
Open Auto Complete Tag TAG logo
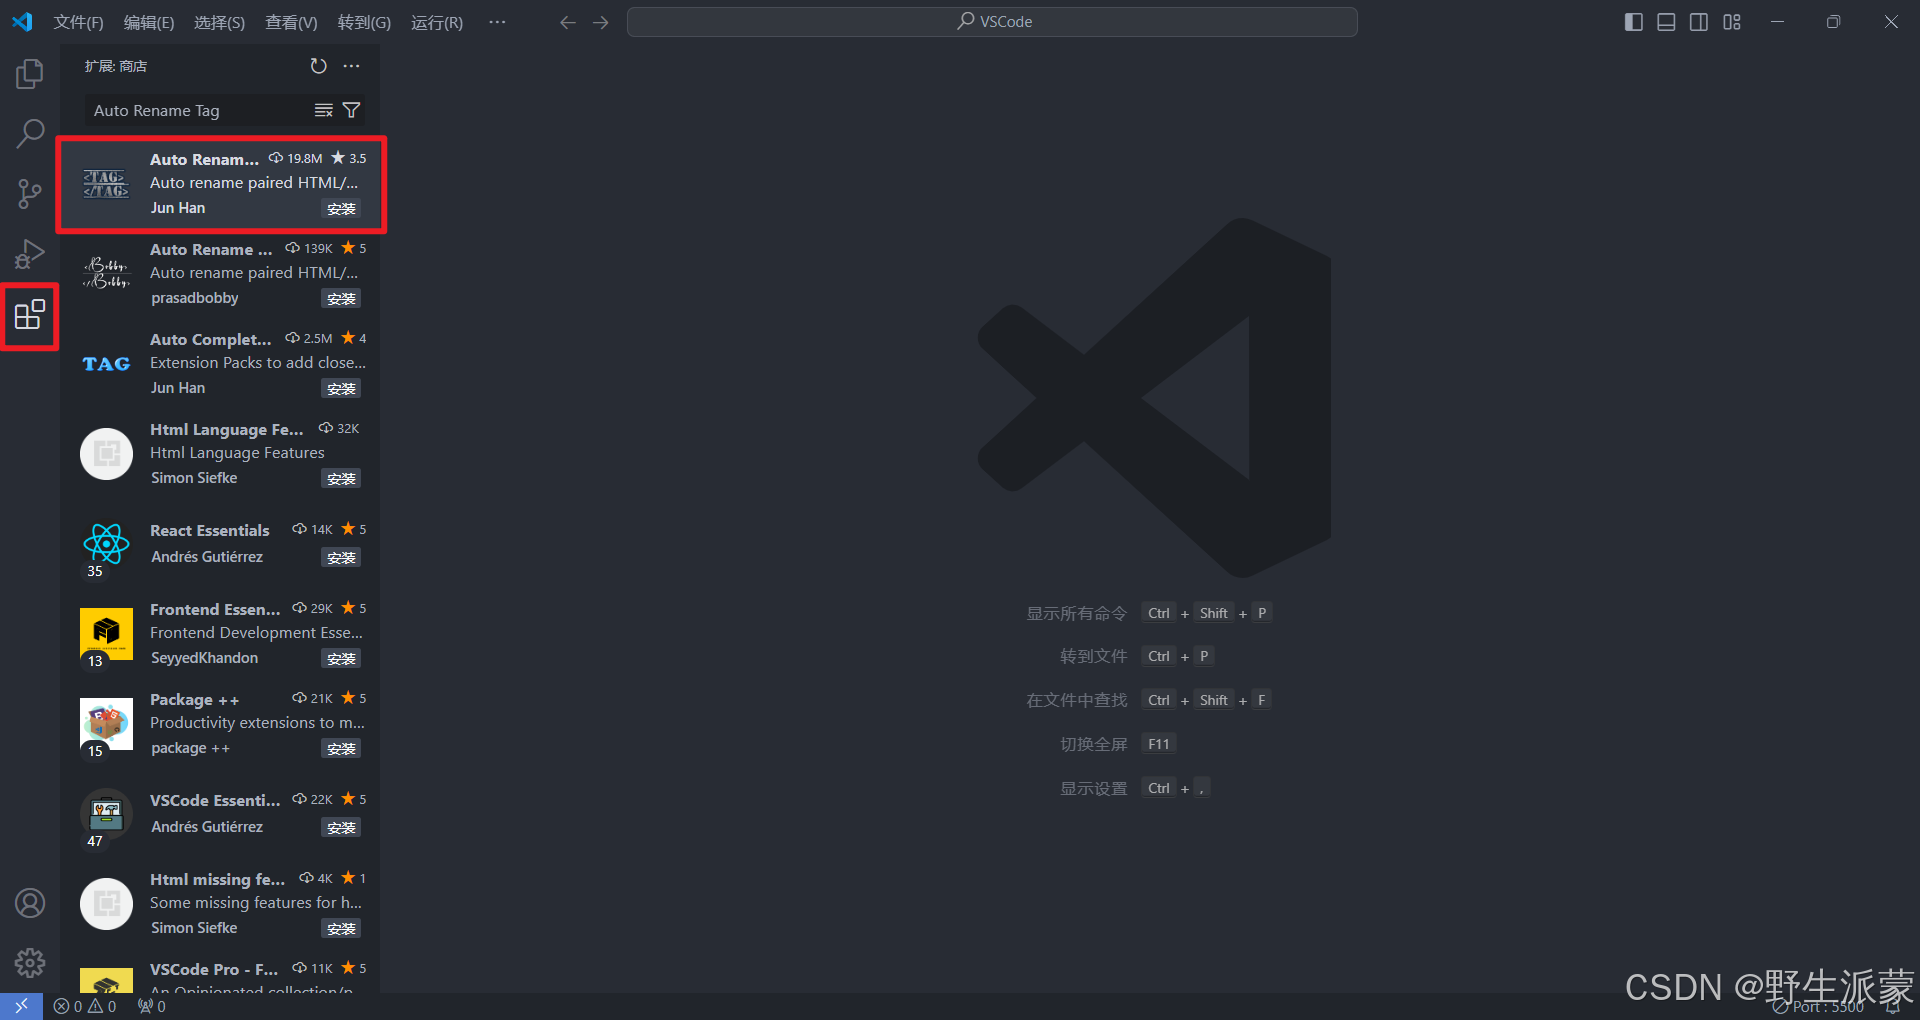pyautogui.click(x=106, y=364)
